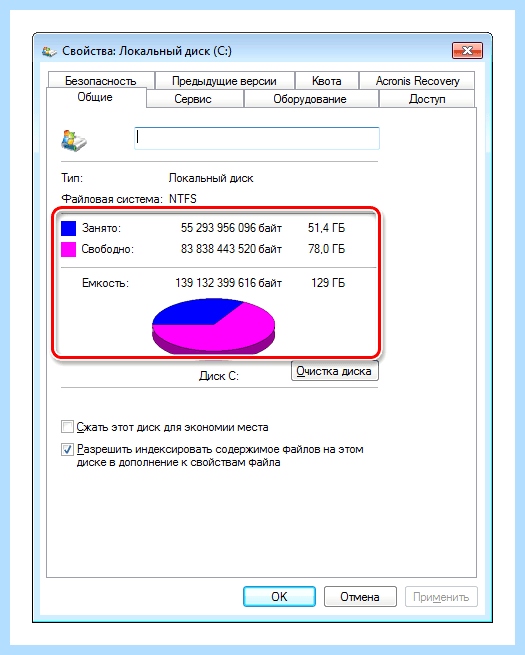Uncheck Разрешить индексировать содержимое файлов
The height and width of the screenshot is (655, 525).
67,449
